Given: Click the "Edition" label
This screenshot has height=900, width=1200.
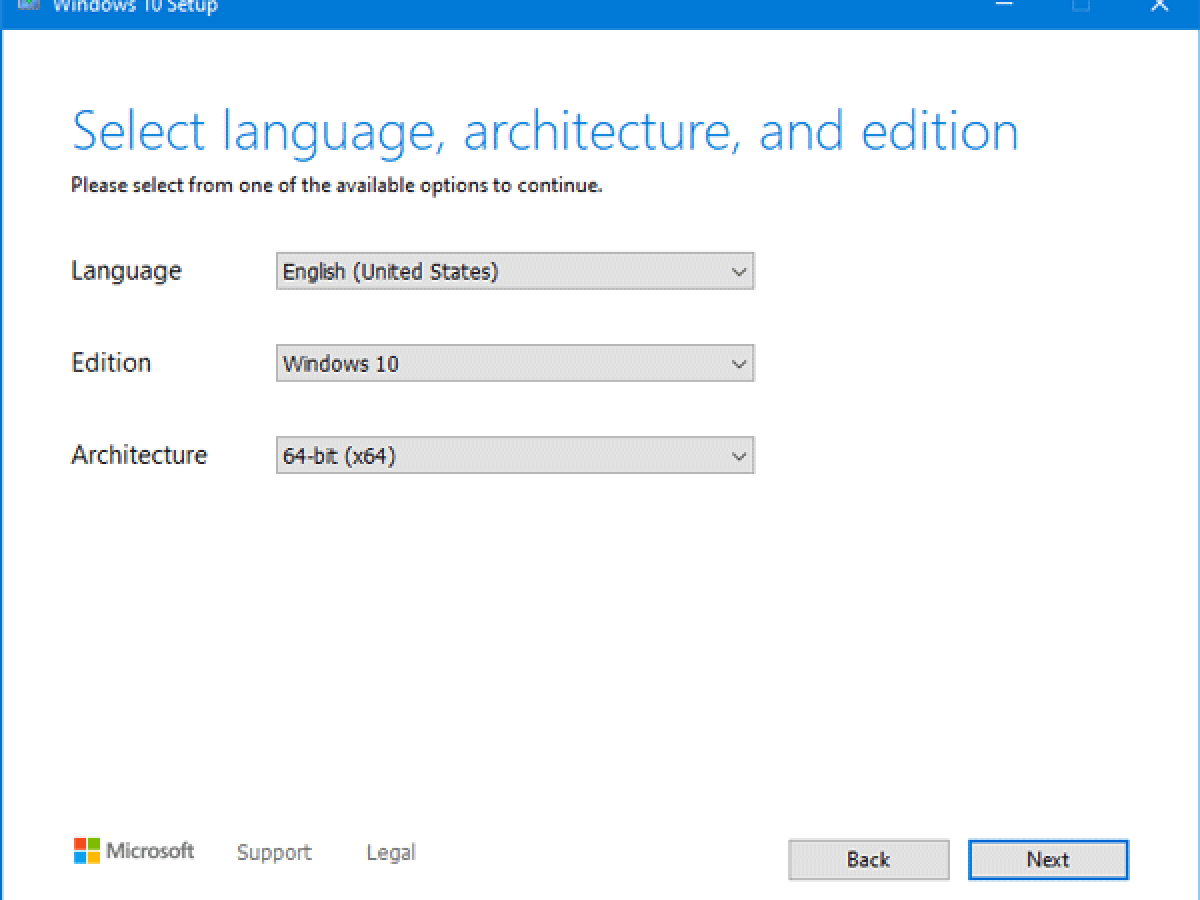Looking at the screenshot, I should 111,362.
